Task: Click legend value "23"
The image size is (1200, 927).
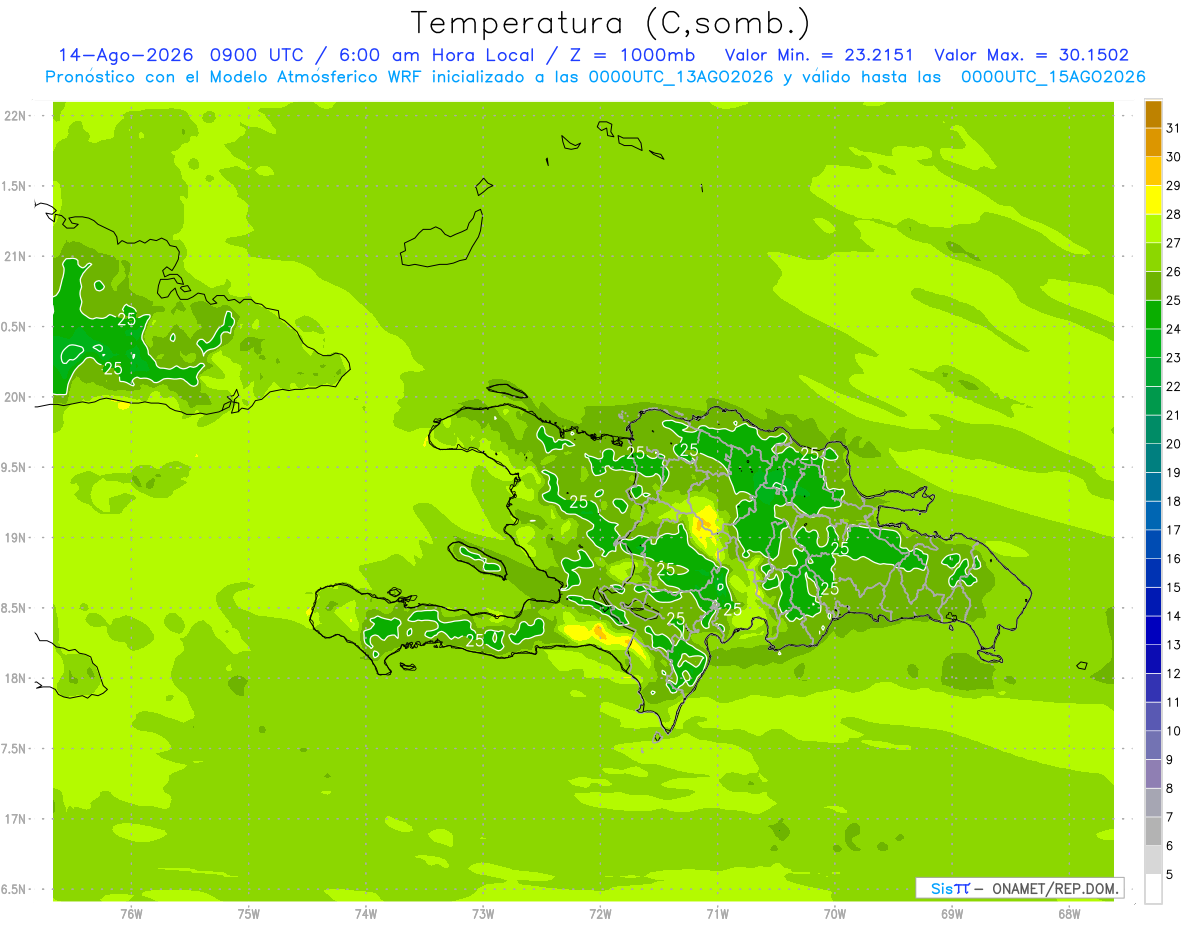Action: (1173, 358)
